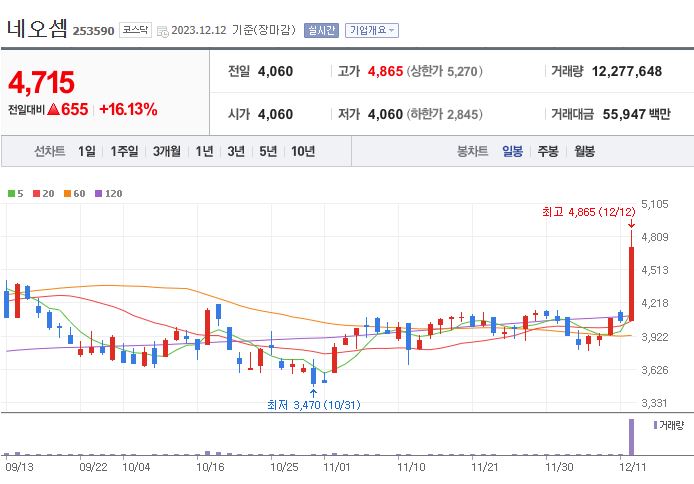Switch to the 월봉 monthly candle chart
This screenshot has width=694, height=484.
pos(585,151)
